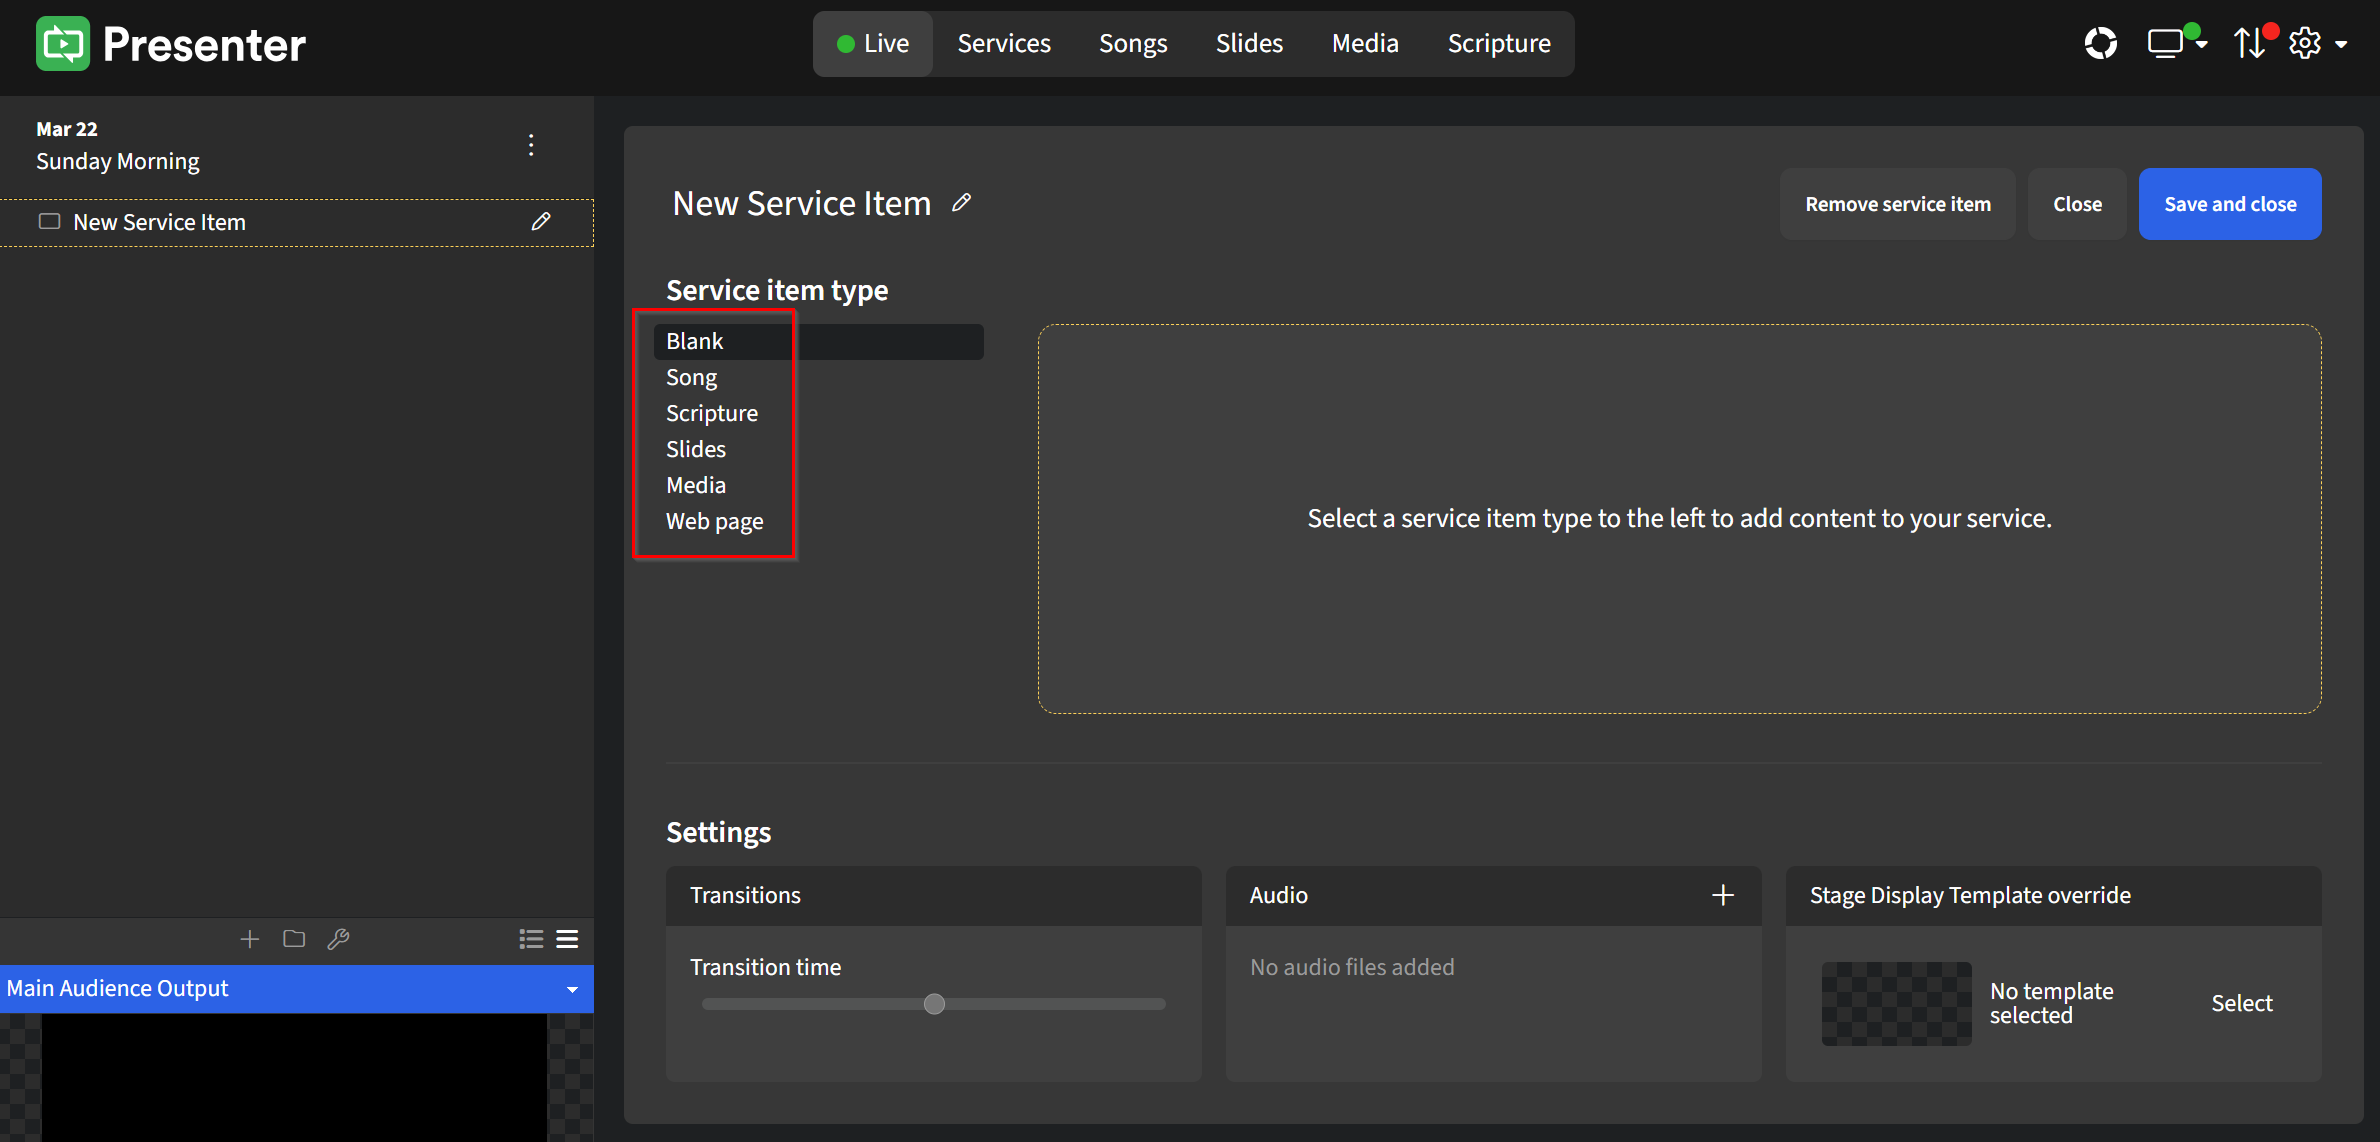Click the Save and close button
Image resolution: width=2380 pixels, height=1142 pixels.
(x=2230, y=203)
